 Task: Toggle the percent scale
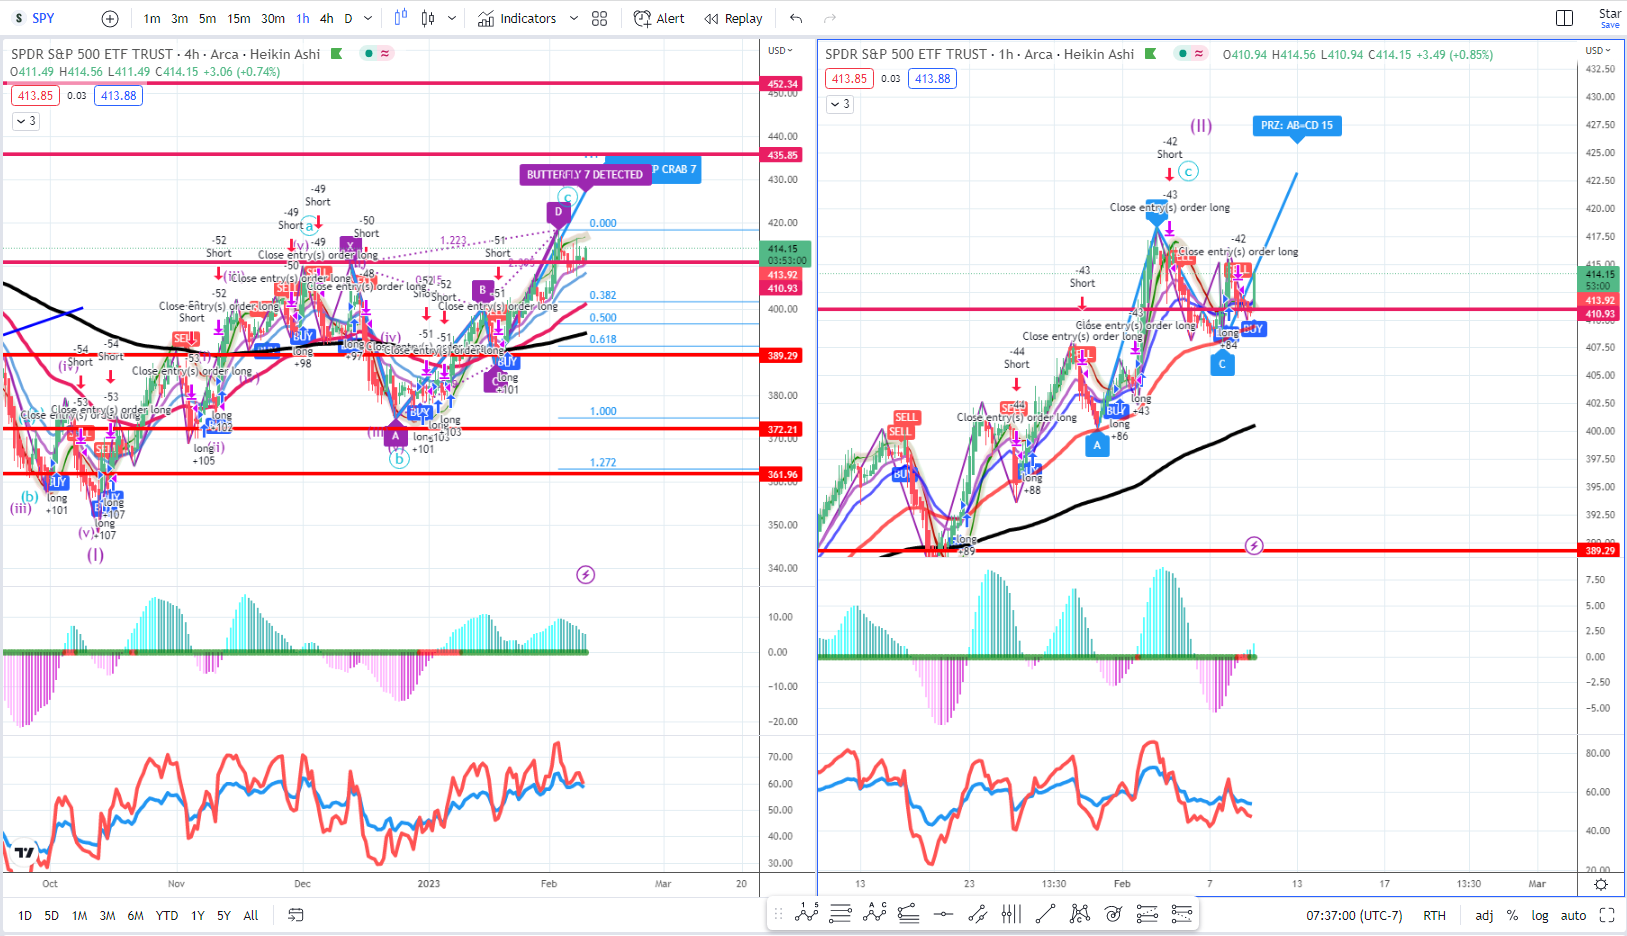click(1512, 915)
